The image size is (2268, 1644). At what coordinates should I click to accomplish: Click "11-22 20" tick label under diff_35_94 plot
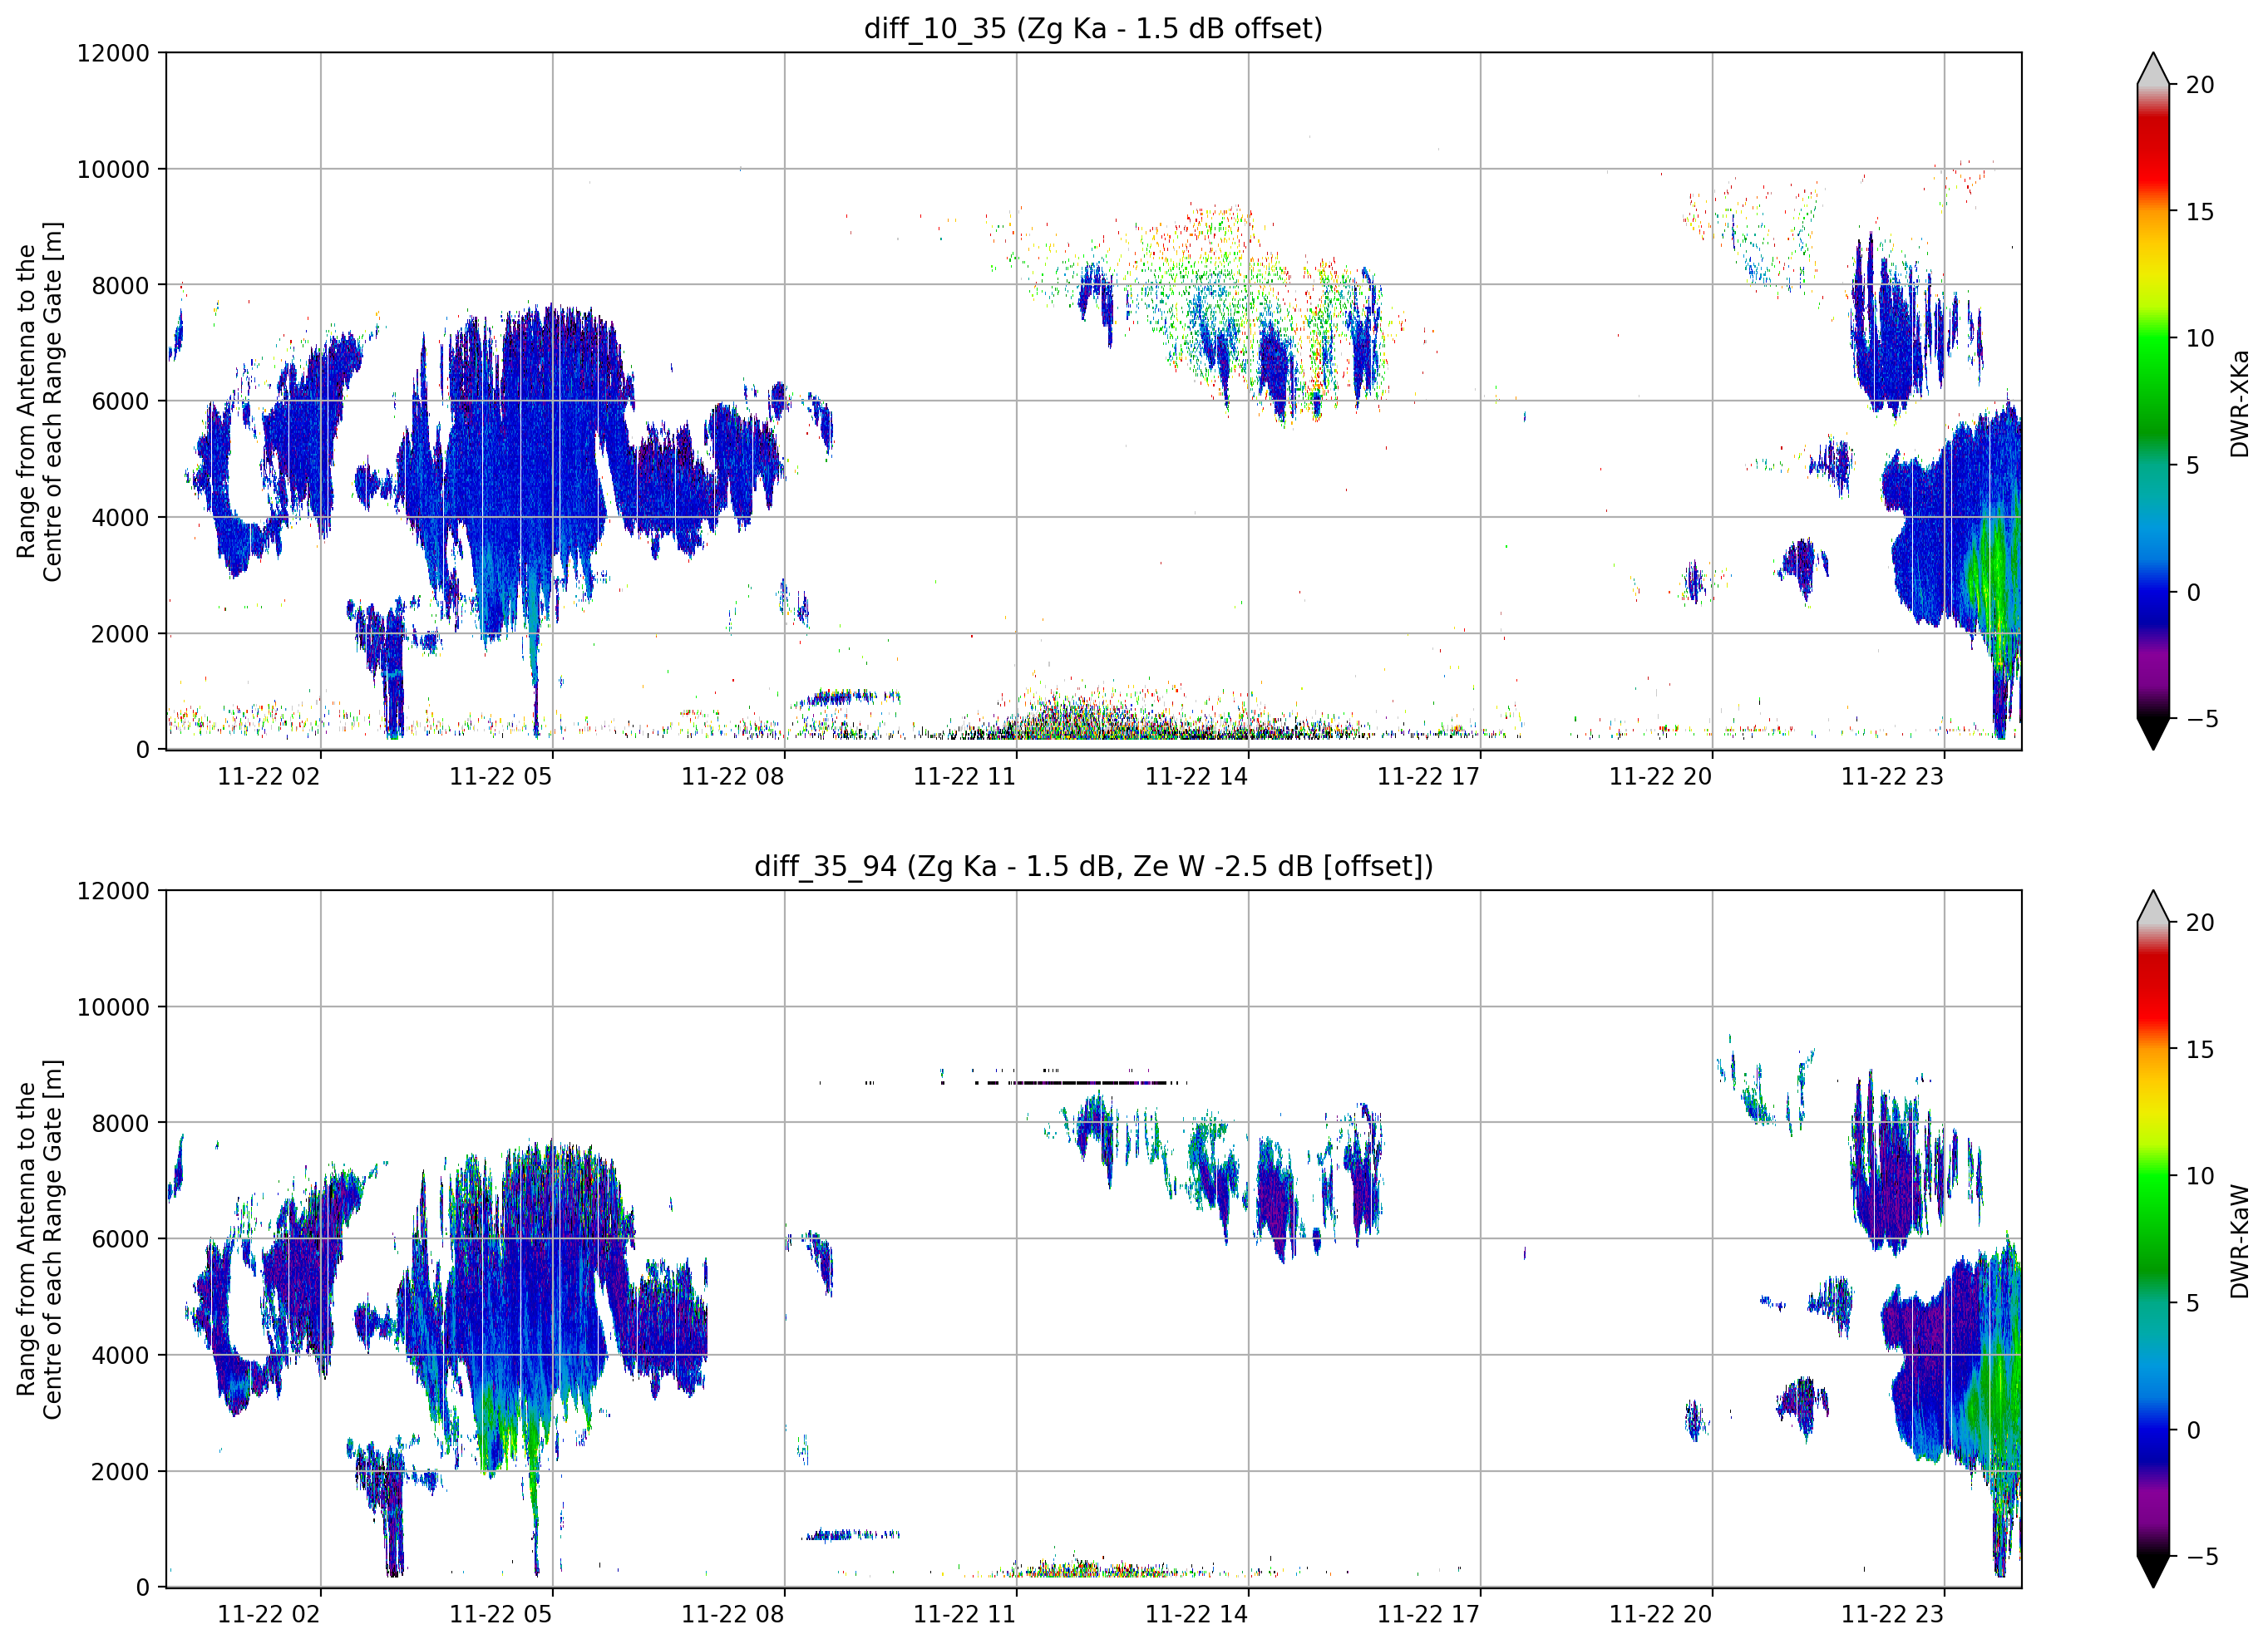click(x=1660, y=1615)
